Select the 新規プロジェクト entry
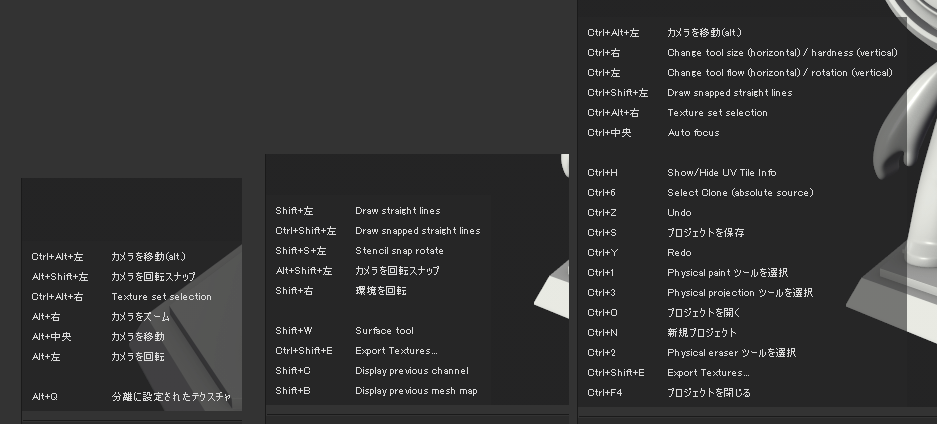This screenshot has height=424, width=937. pos(701,333)
